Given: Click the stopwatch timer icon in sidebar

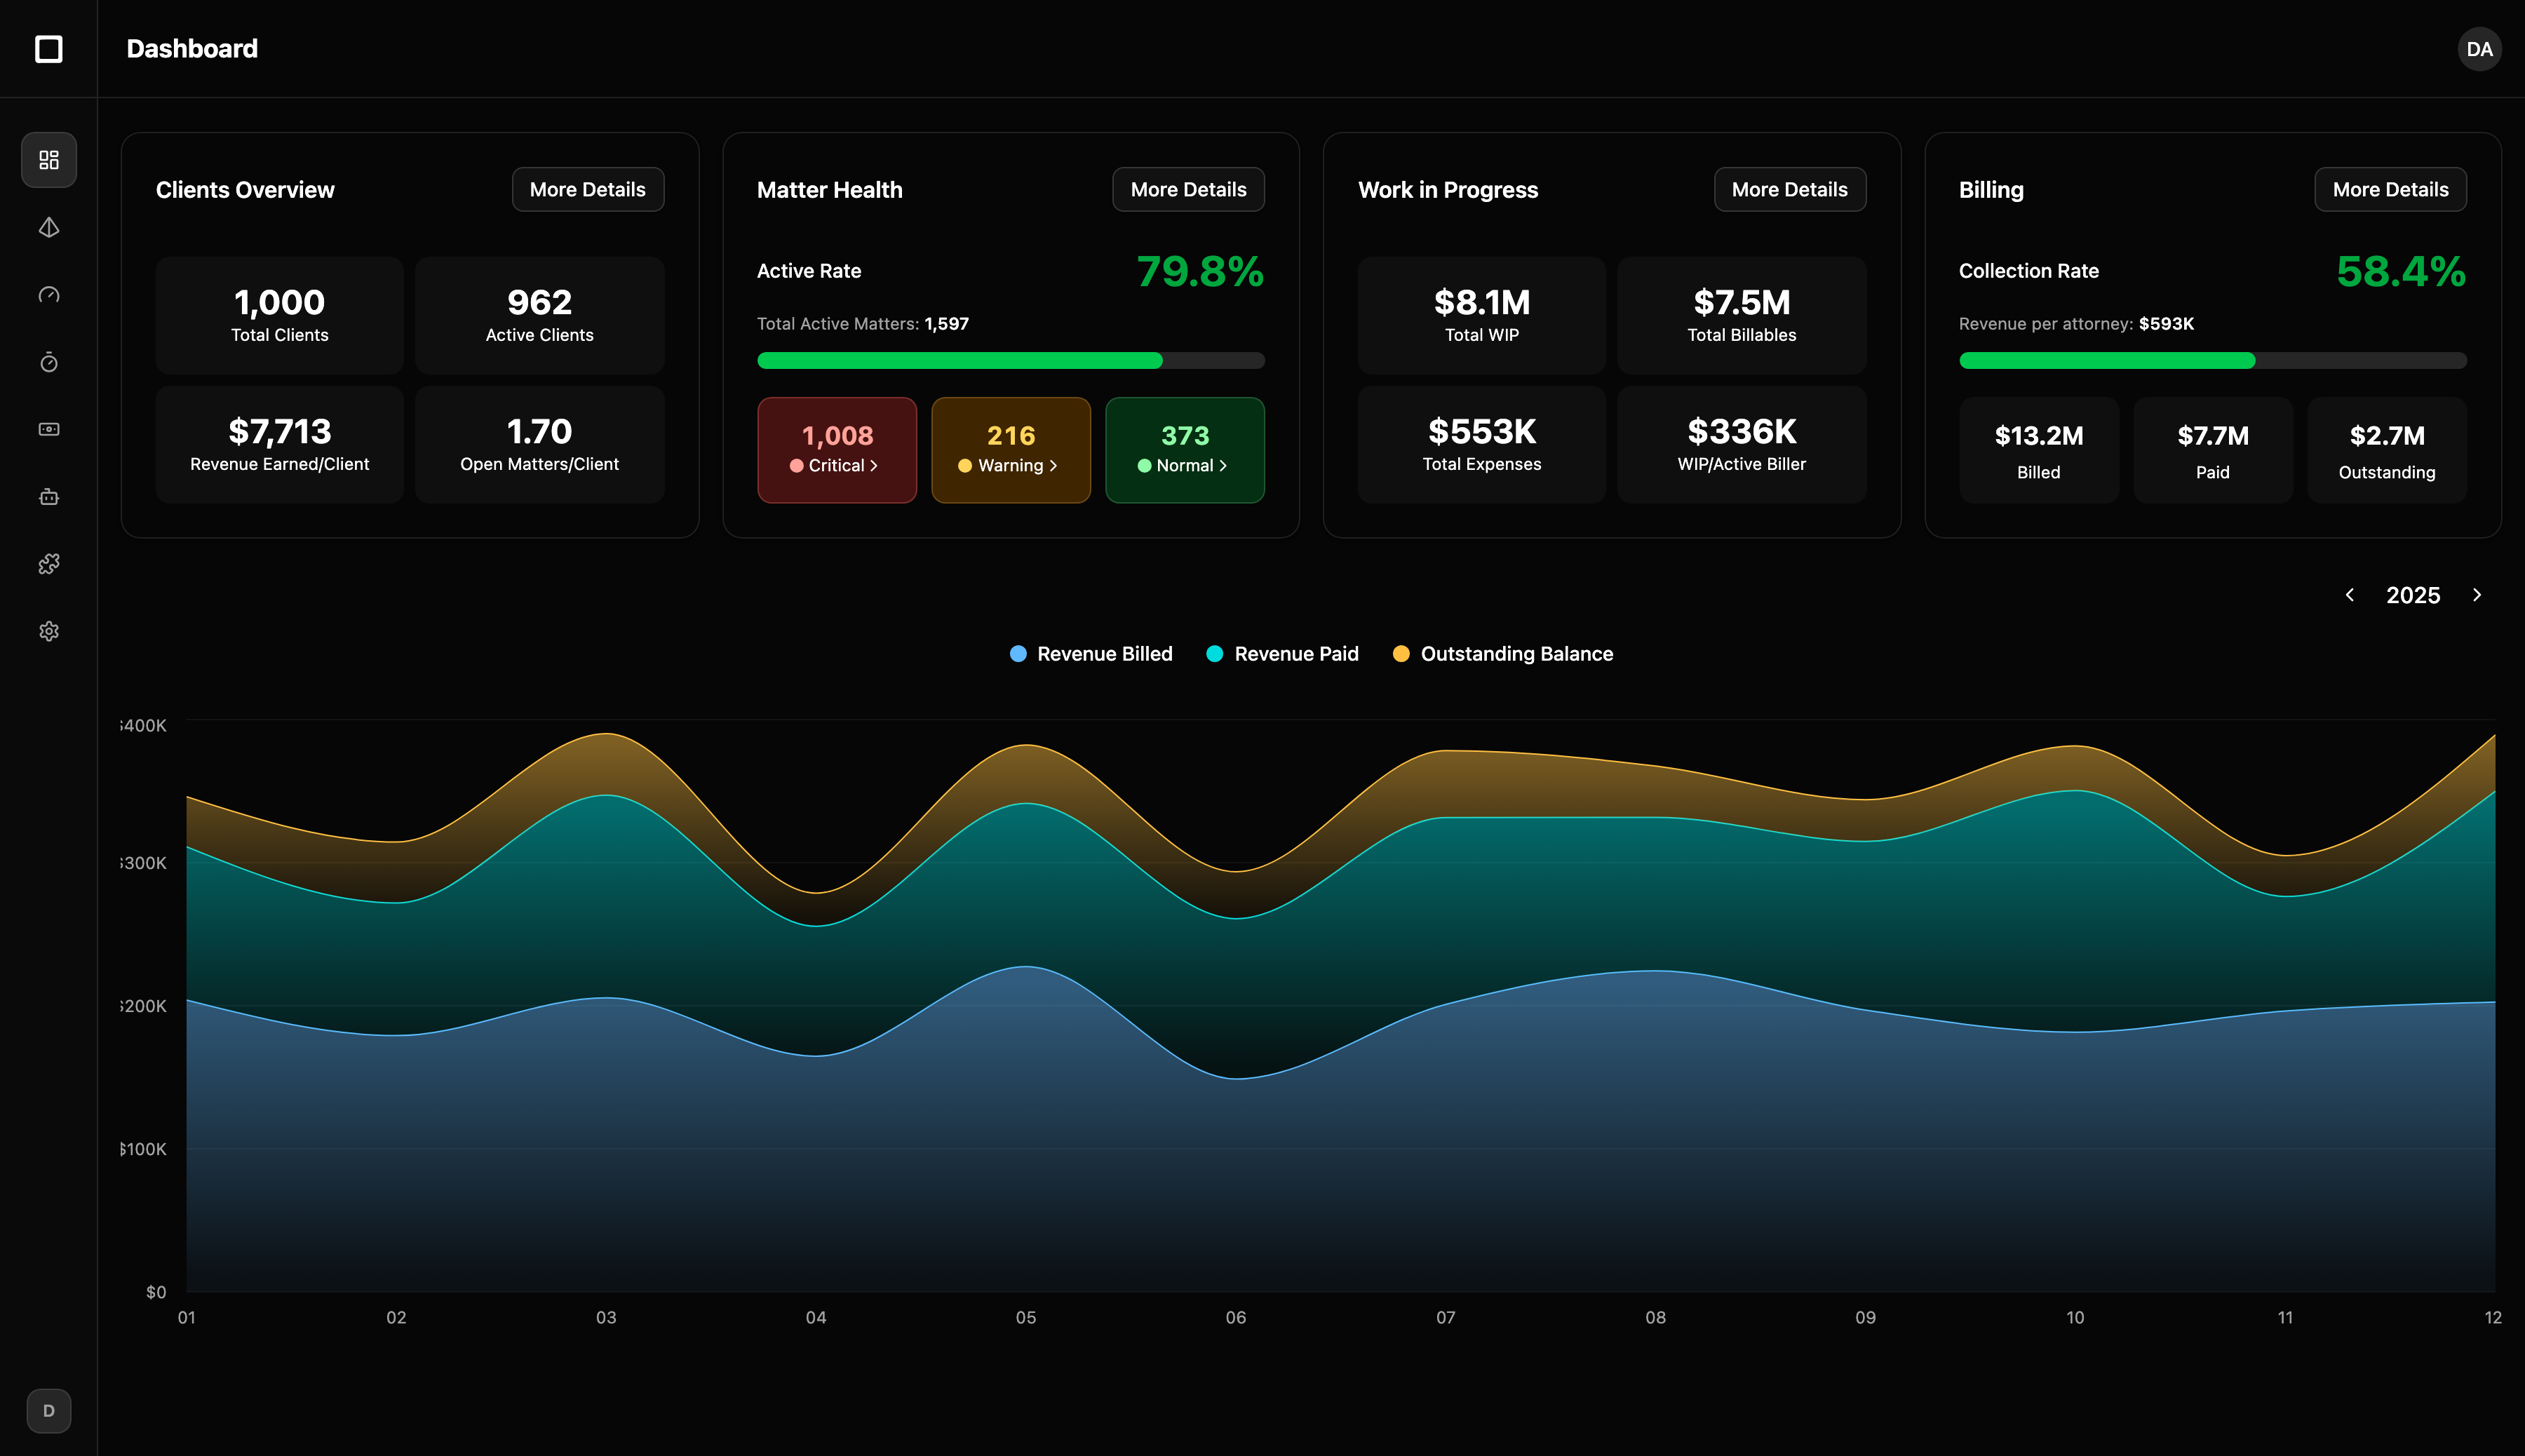Looking at the screenshot, I should 48,362.
